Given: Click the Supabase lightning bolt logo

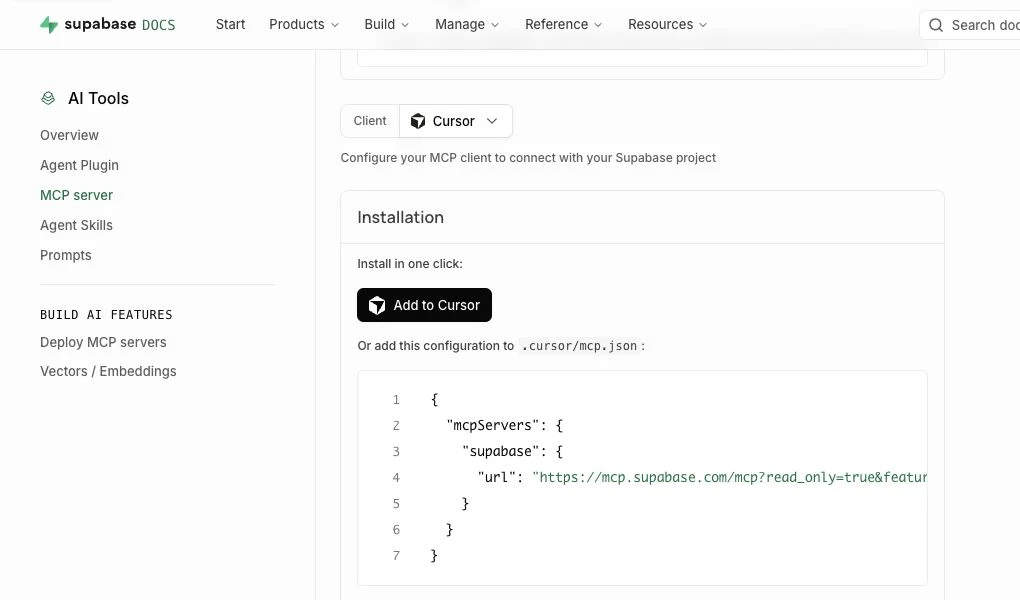Looking at the screenshot, I should tap(49, 25).
